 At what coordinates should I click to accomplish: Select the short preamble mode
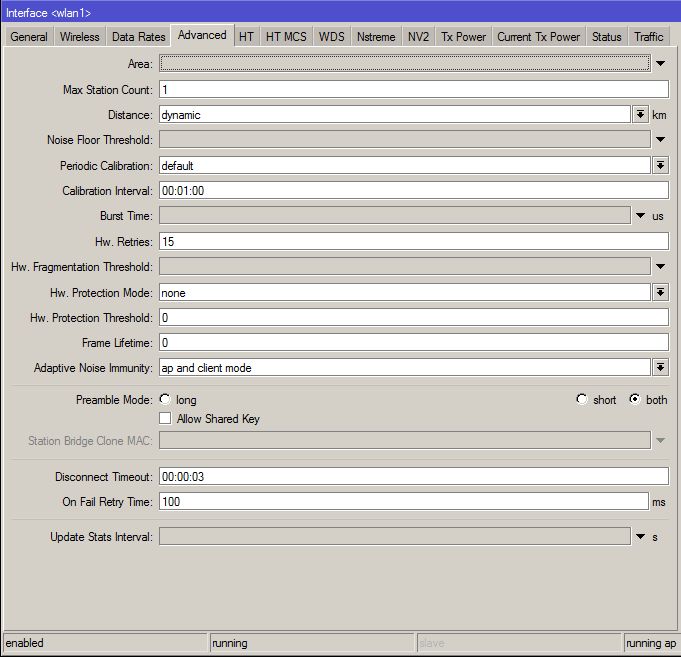(582, 400)
